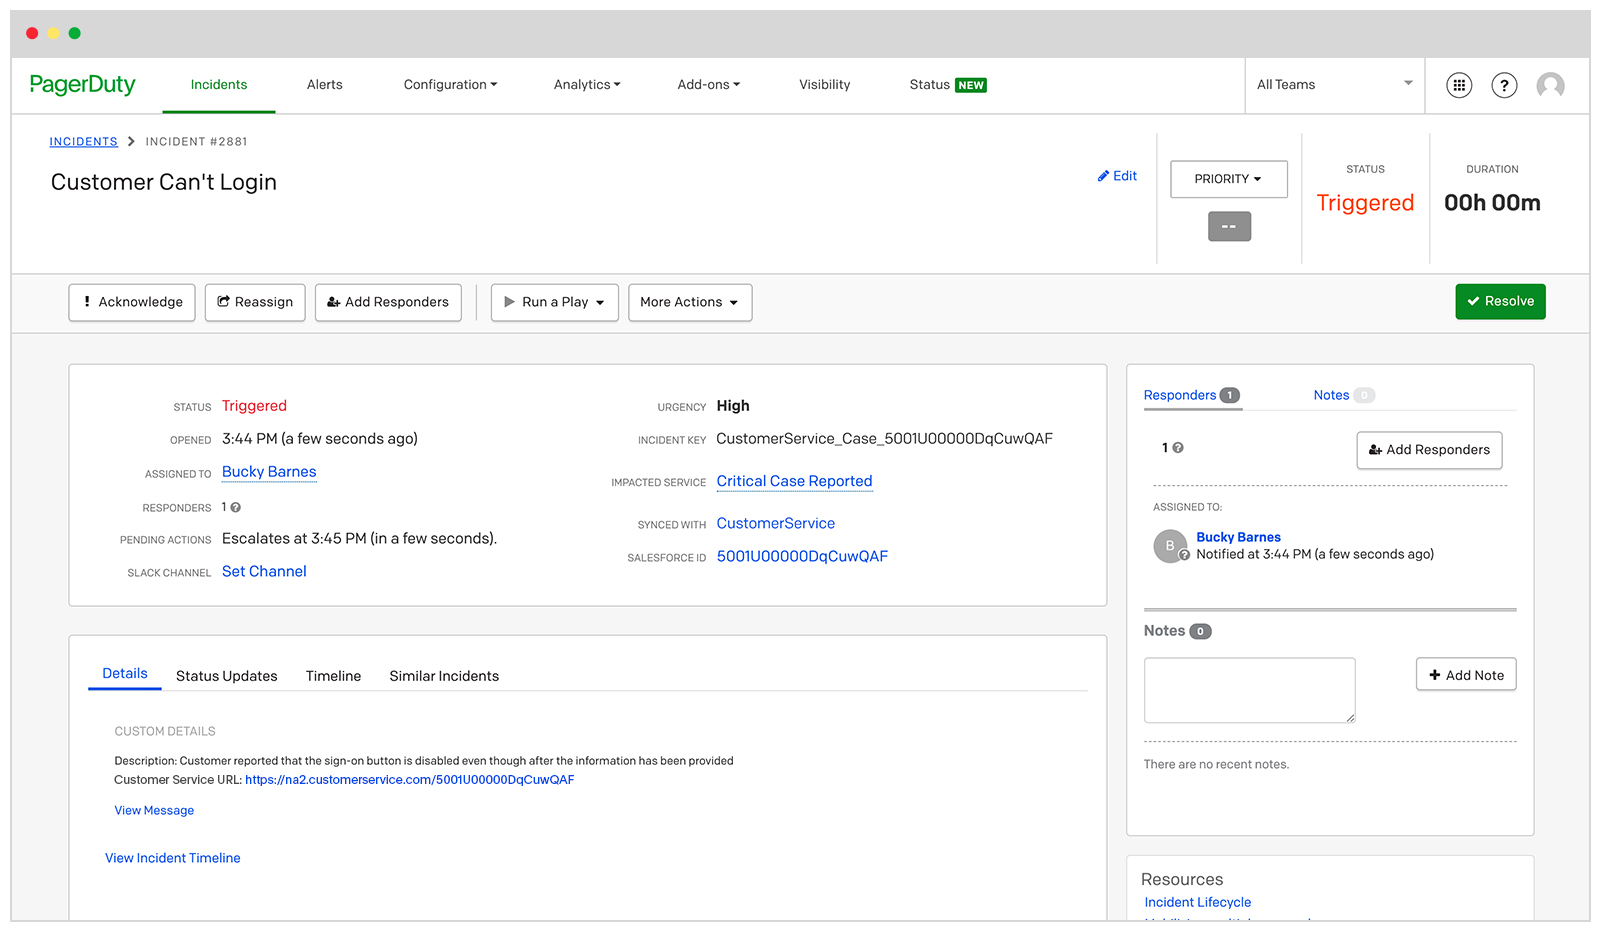Open the Incident Lifecycle resource link

coord(1197,902)
